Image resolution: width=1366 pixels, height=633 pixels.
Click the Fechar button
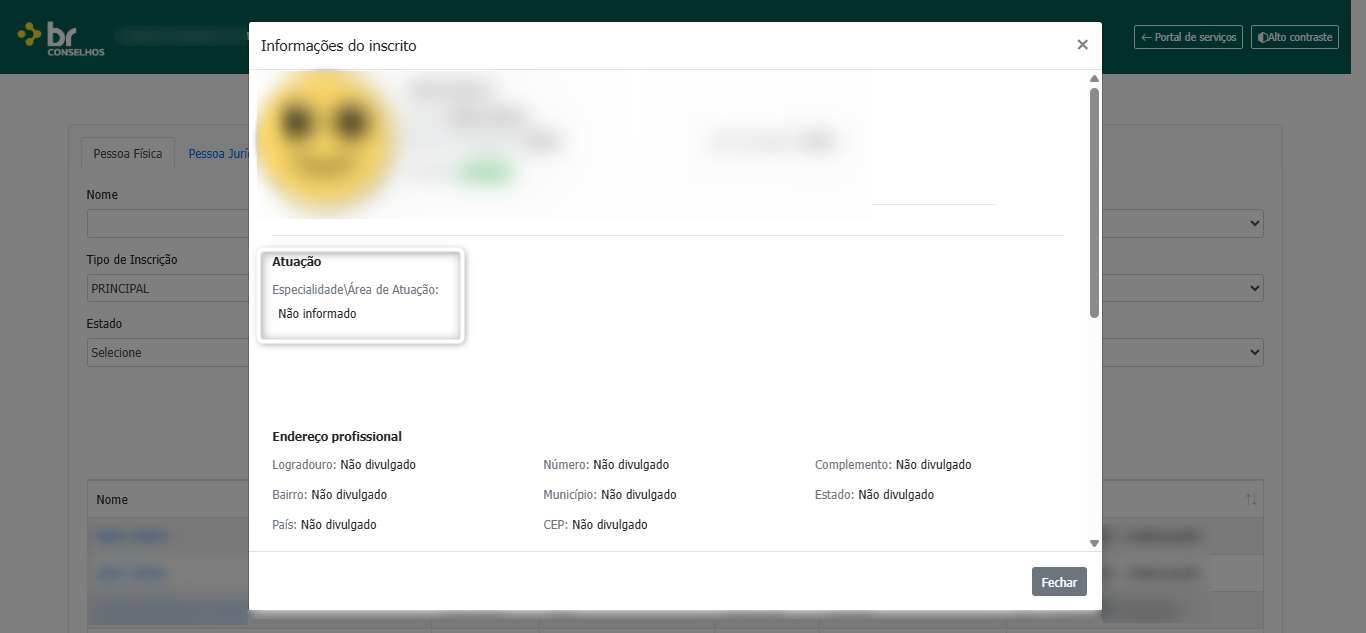pos(1059,582)
